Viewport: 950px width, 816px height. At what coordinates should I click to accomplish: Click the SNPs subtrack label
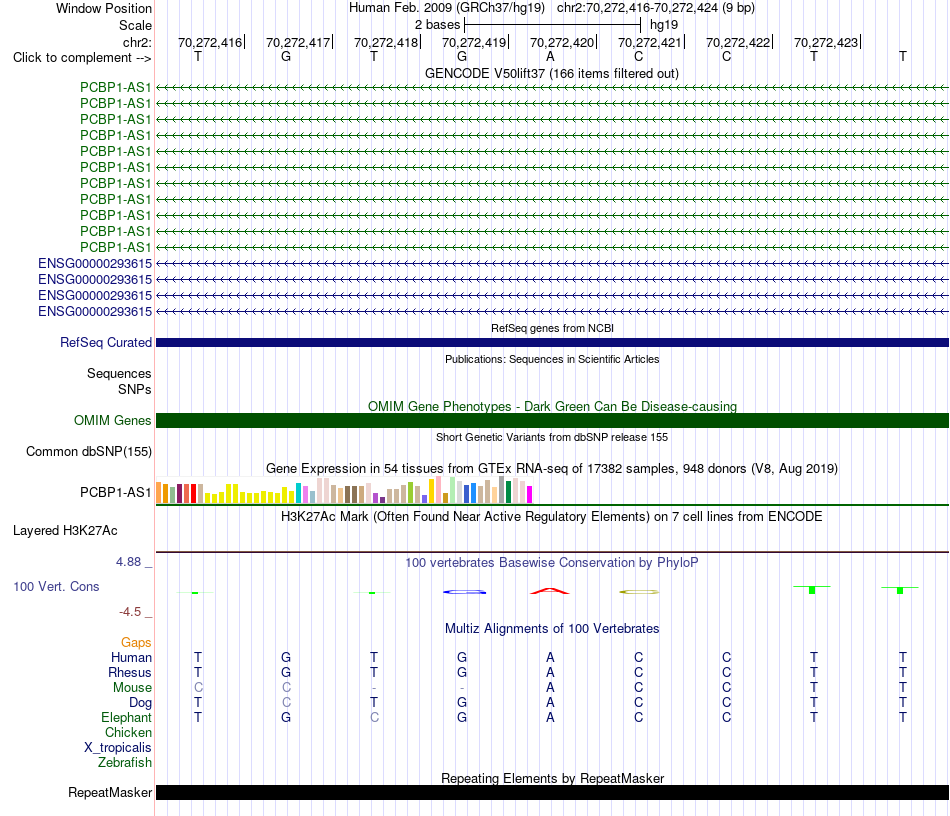point(135,390)
